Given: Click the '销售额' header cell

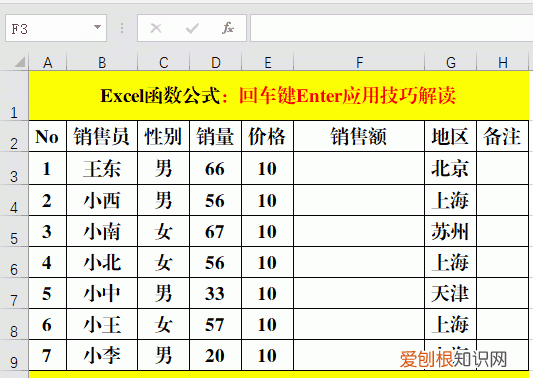Looking at the screenshot, I should [359, 136].
